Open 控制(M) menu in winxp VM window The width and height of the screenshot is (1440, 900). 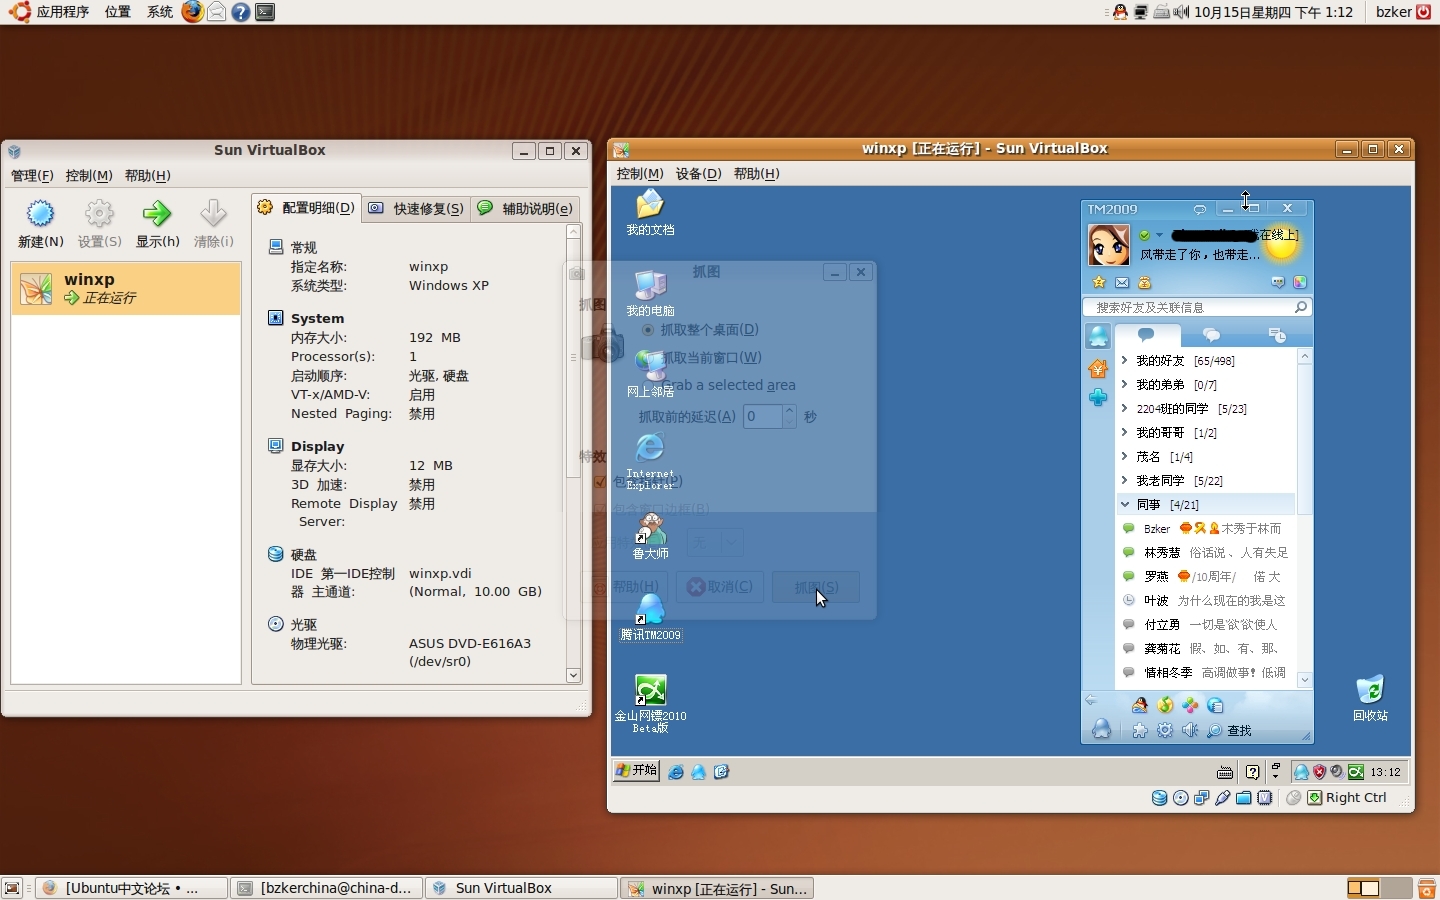[x=640, y=174]
